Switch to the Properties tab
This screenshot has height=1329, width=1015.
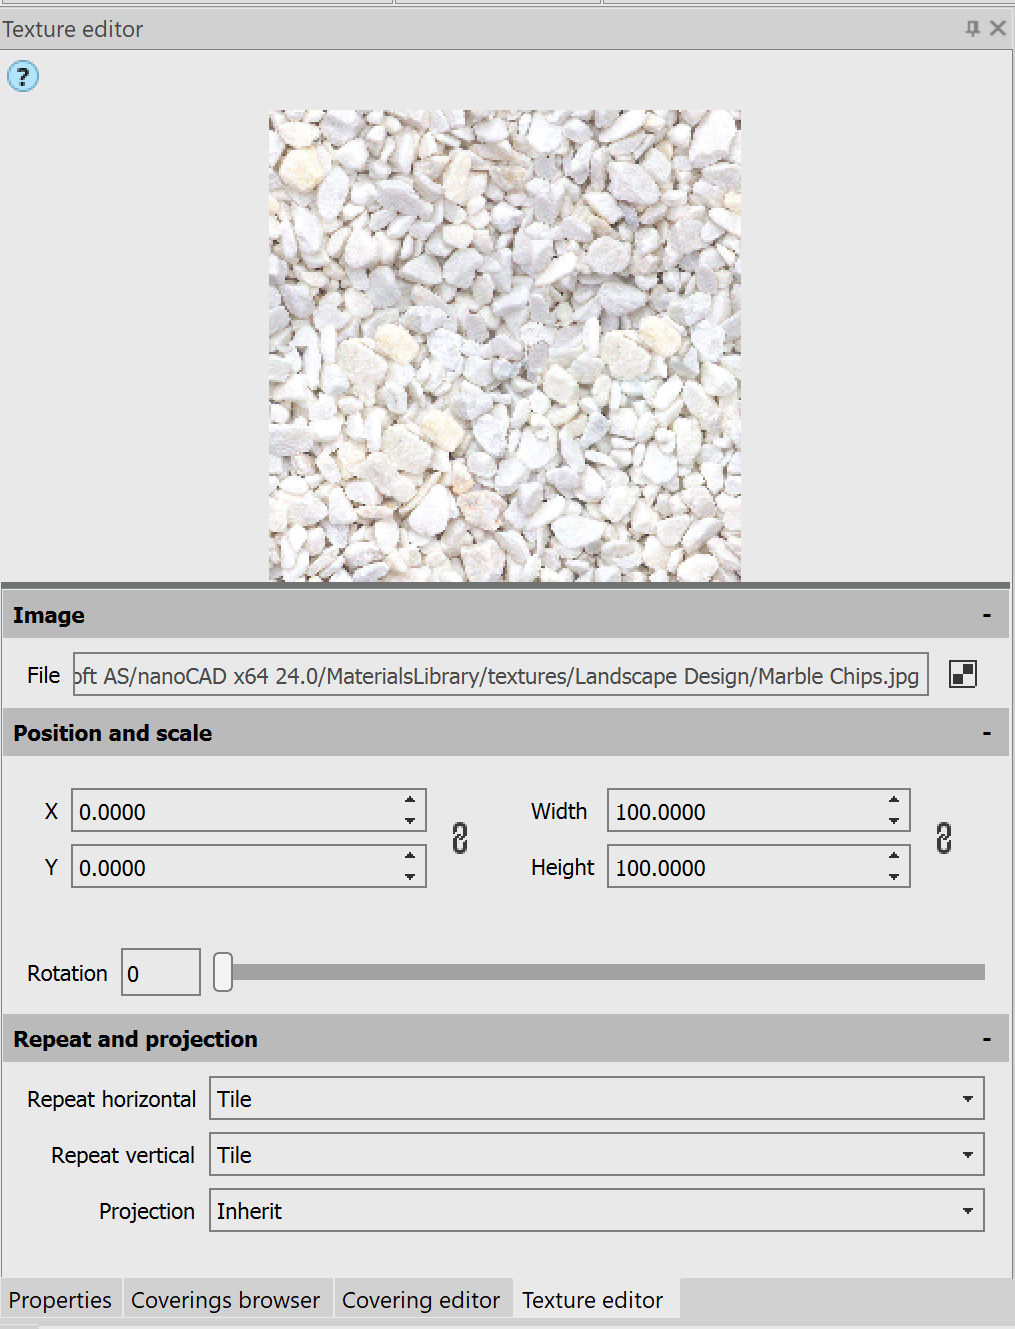click(x=60, y=1300)
